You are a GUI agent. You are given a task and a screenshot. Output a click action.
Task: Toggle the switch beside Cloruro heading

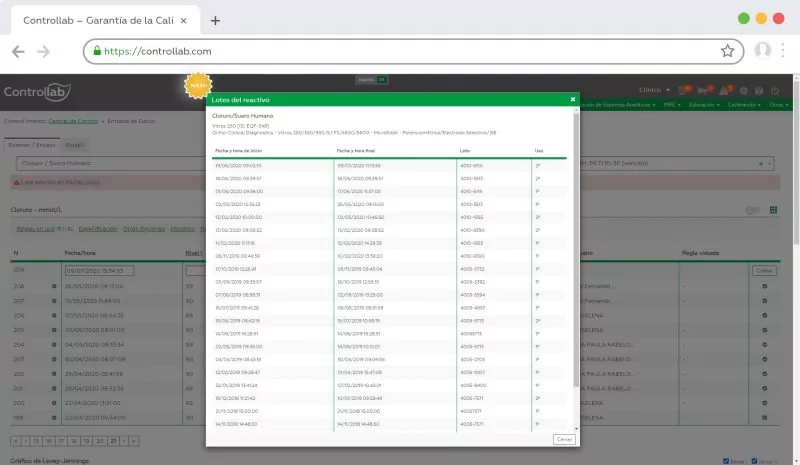[772, 210]
